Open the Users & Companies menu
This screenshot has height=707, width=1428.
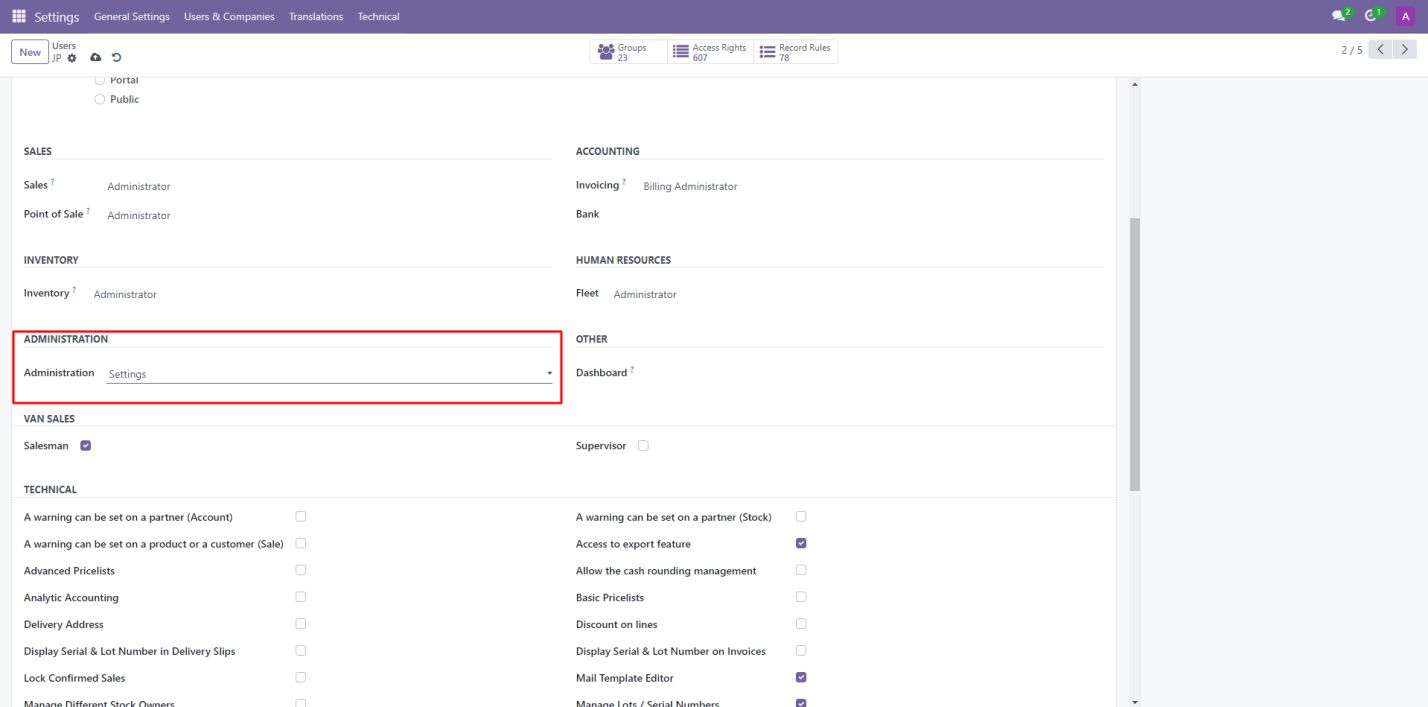coord(229,17)
